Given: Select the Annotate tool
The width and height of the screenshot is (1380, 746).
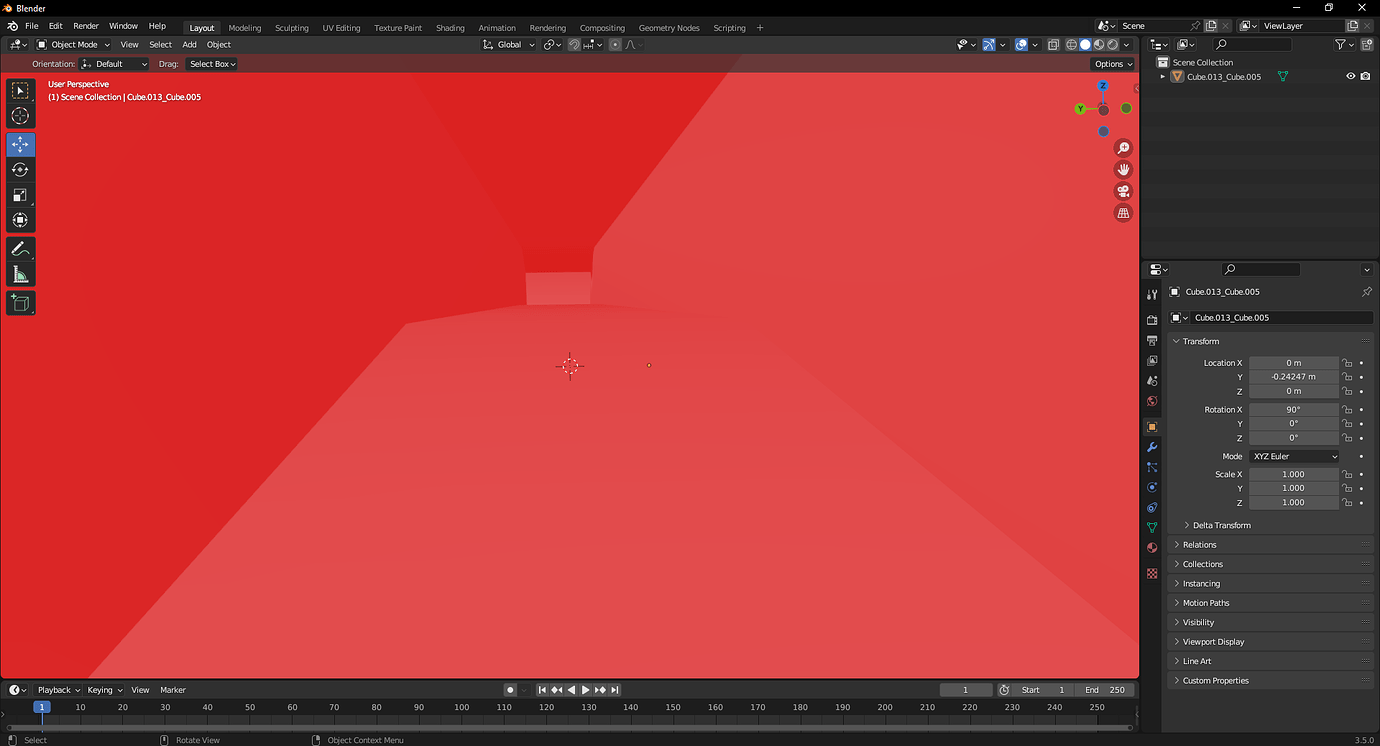Looking at the screenshot, I should 20,248.
